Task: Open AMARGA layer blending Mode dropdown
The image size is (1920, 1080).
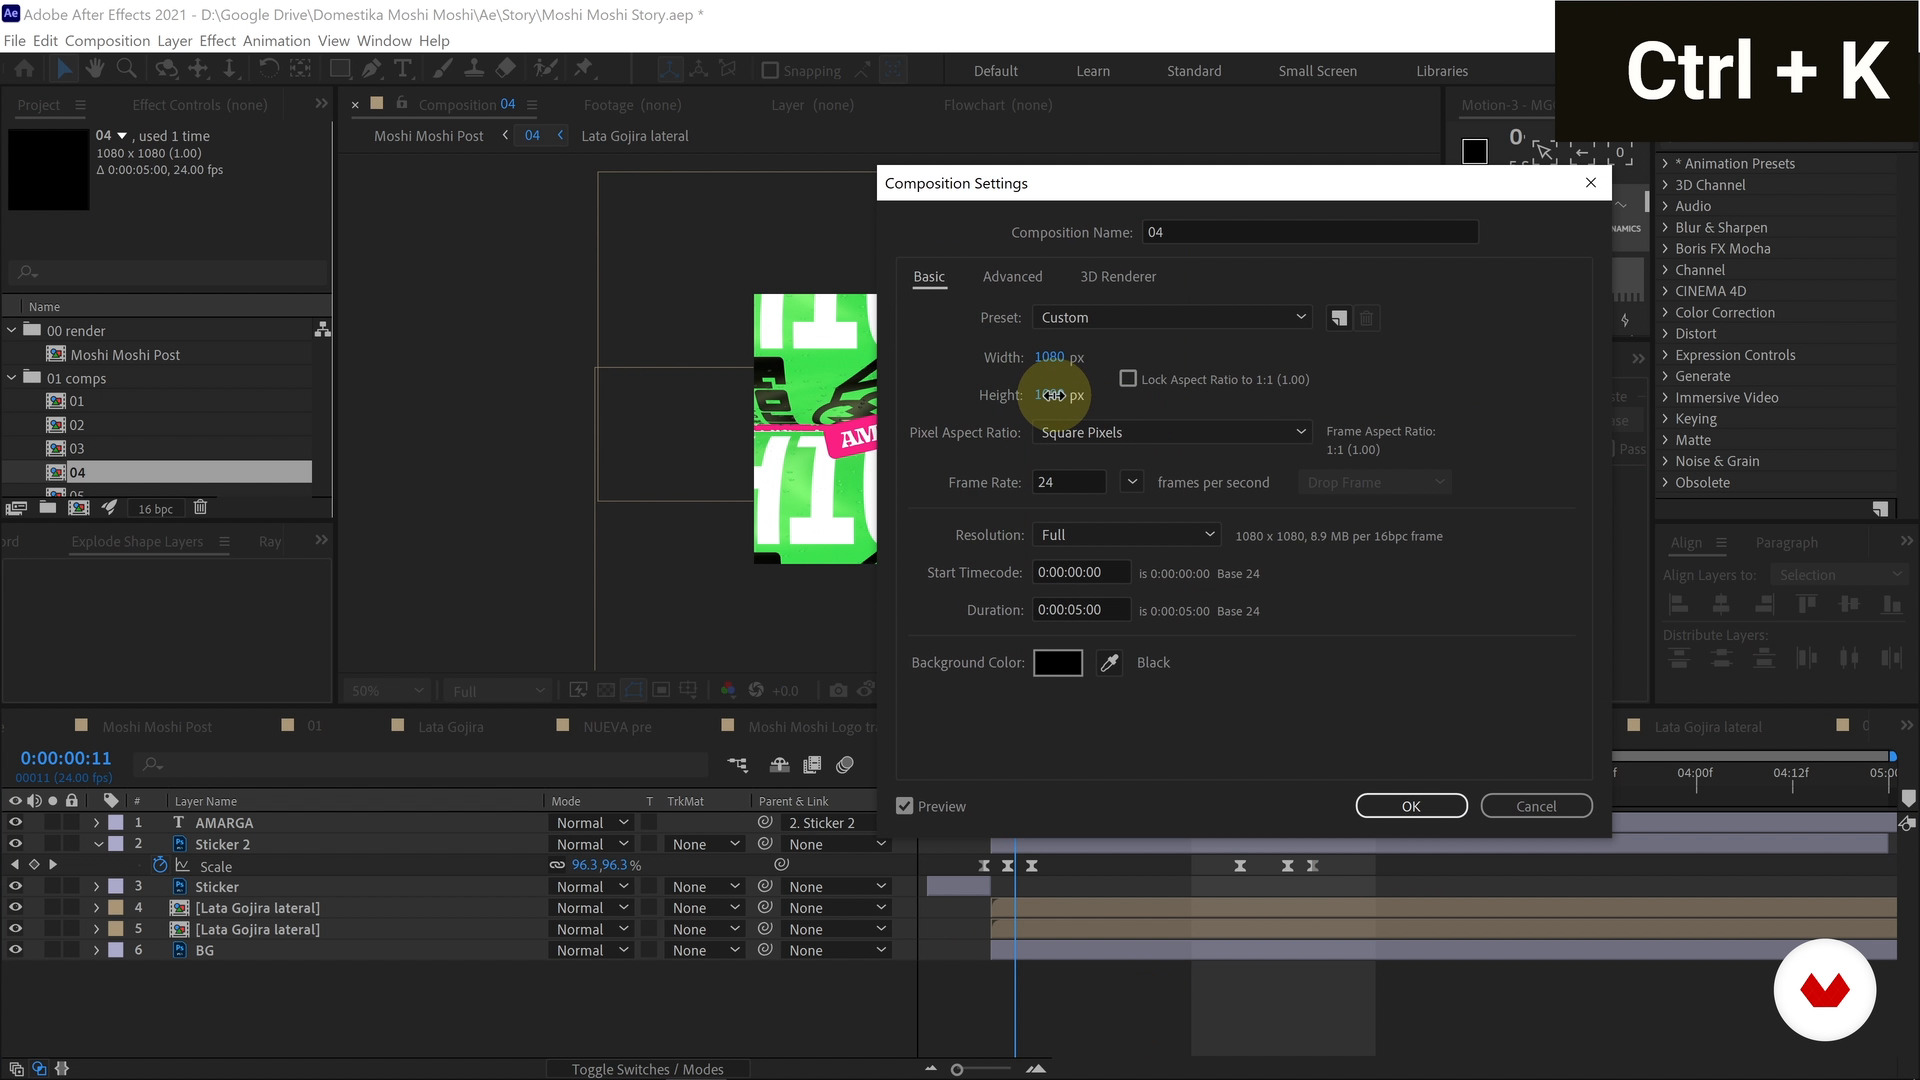Action: click(592, 822)
